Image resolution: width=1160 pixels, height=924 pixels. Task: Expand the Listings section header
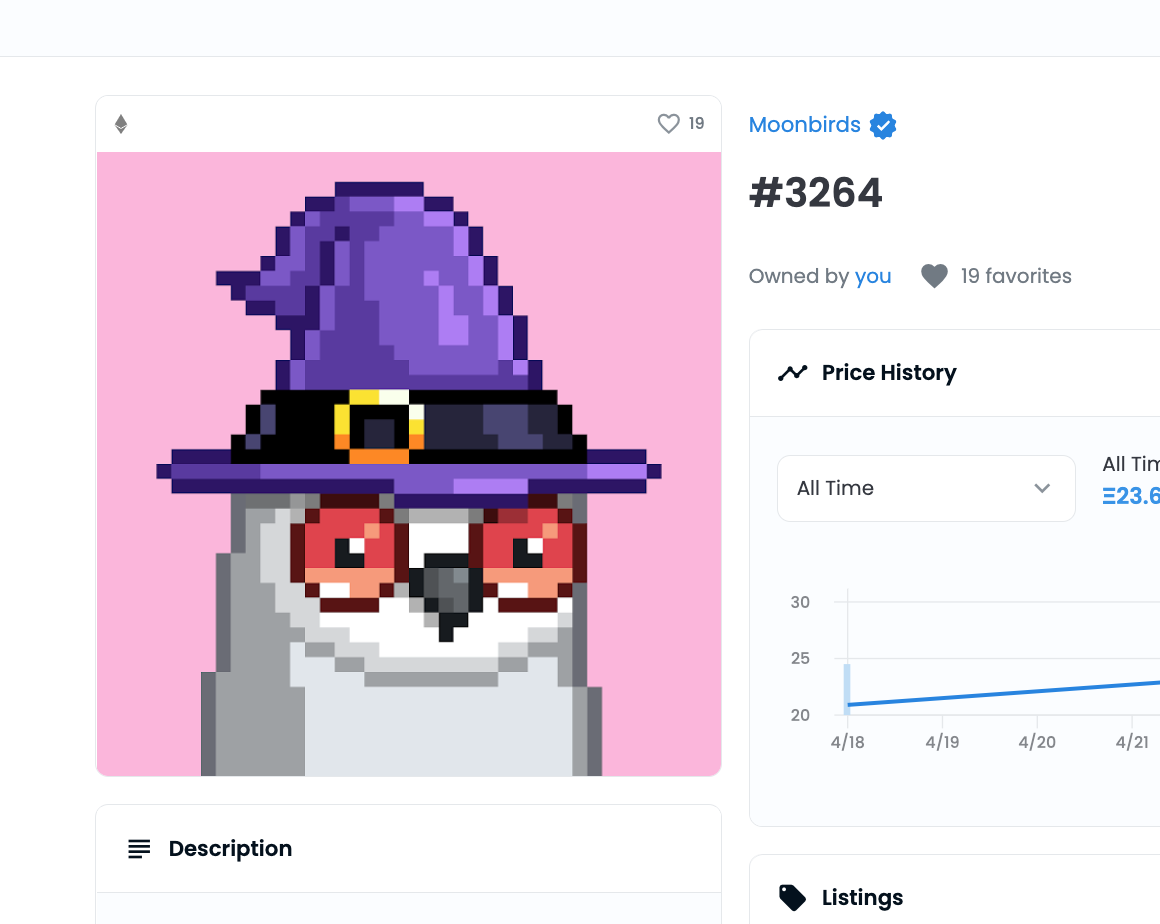pos(955,897)
